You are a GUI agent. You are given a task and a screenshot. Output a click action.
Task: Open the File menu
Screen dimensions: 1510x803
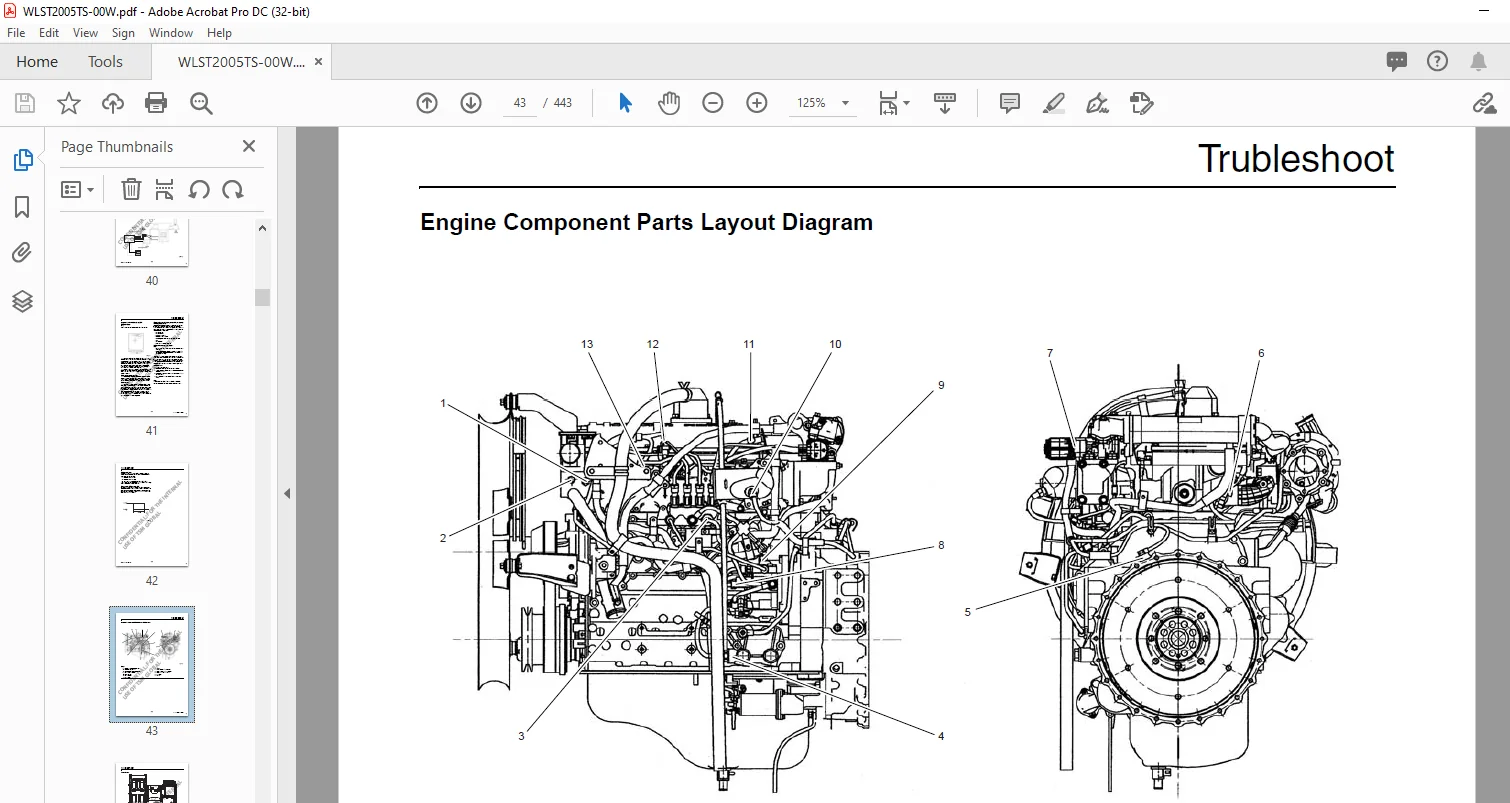point(16,33)
